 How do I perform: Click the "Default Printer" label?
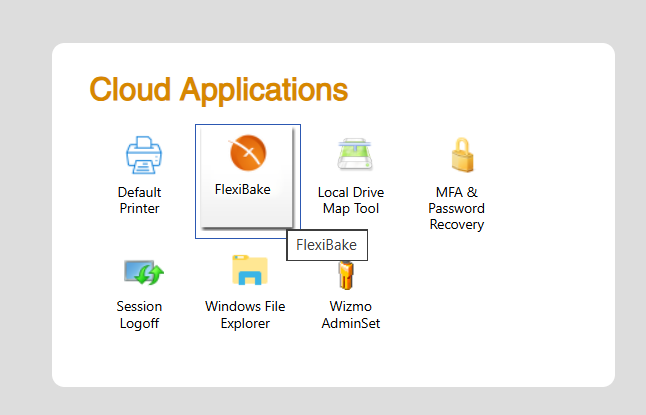pos(139,200)
